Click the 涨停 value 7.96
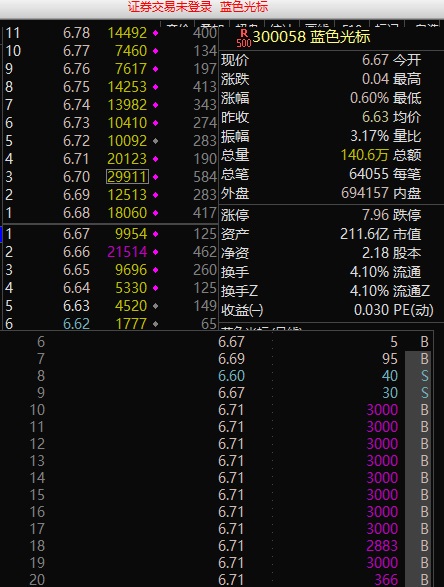The width and height of the screenshot is (444, 587). coord(375,215)
